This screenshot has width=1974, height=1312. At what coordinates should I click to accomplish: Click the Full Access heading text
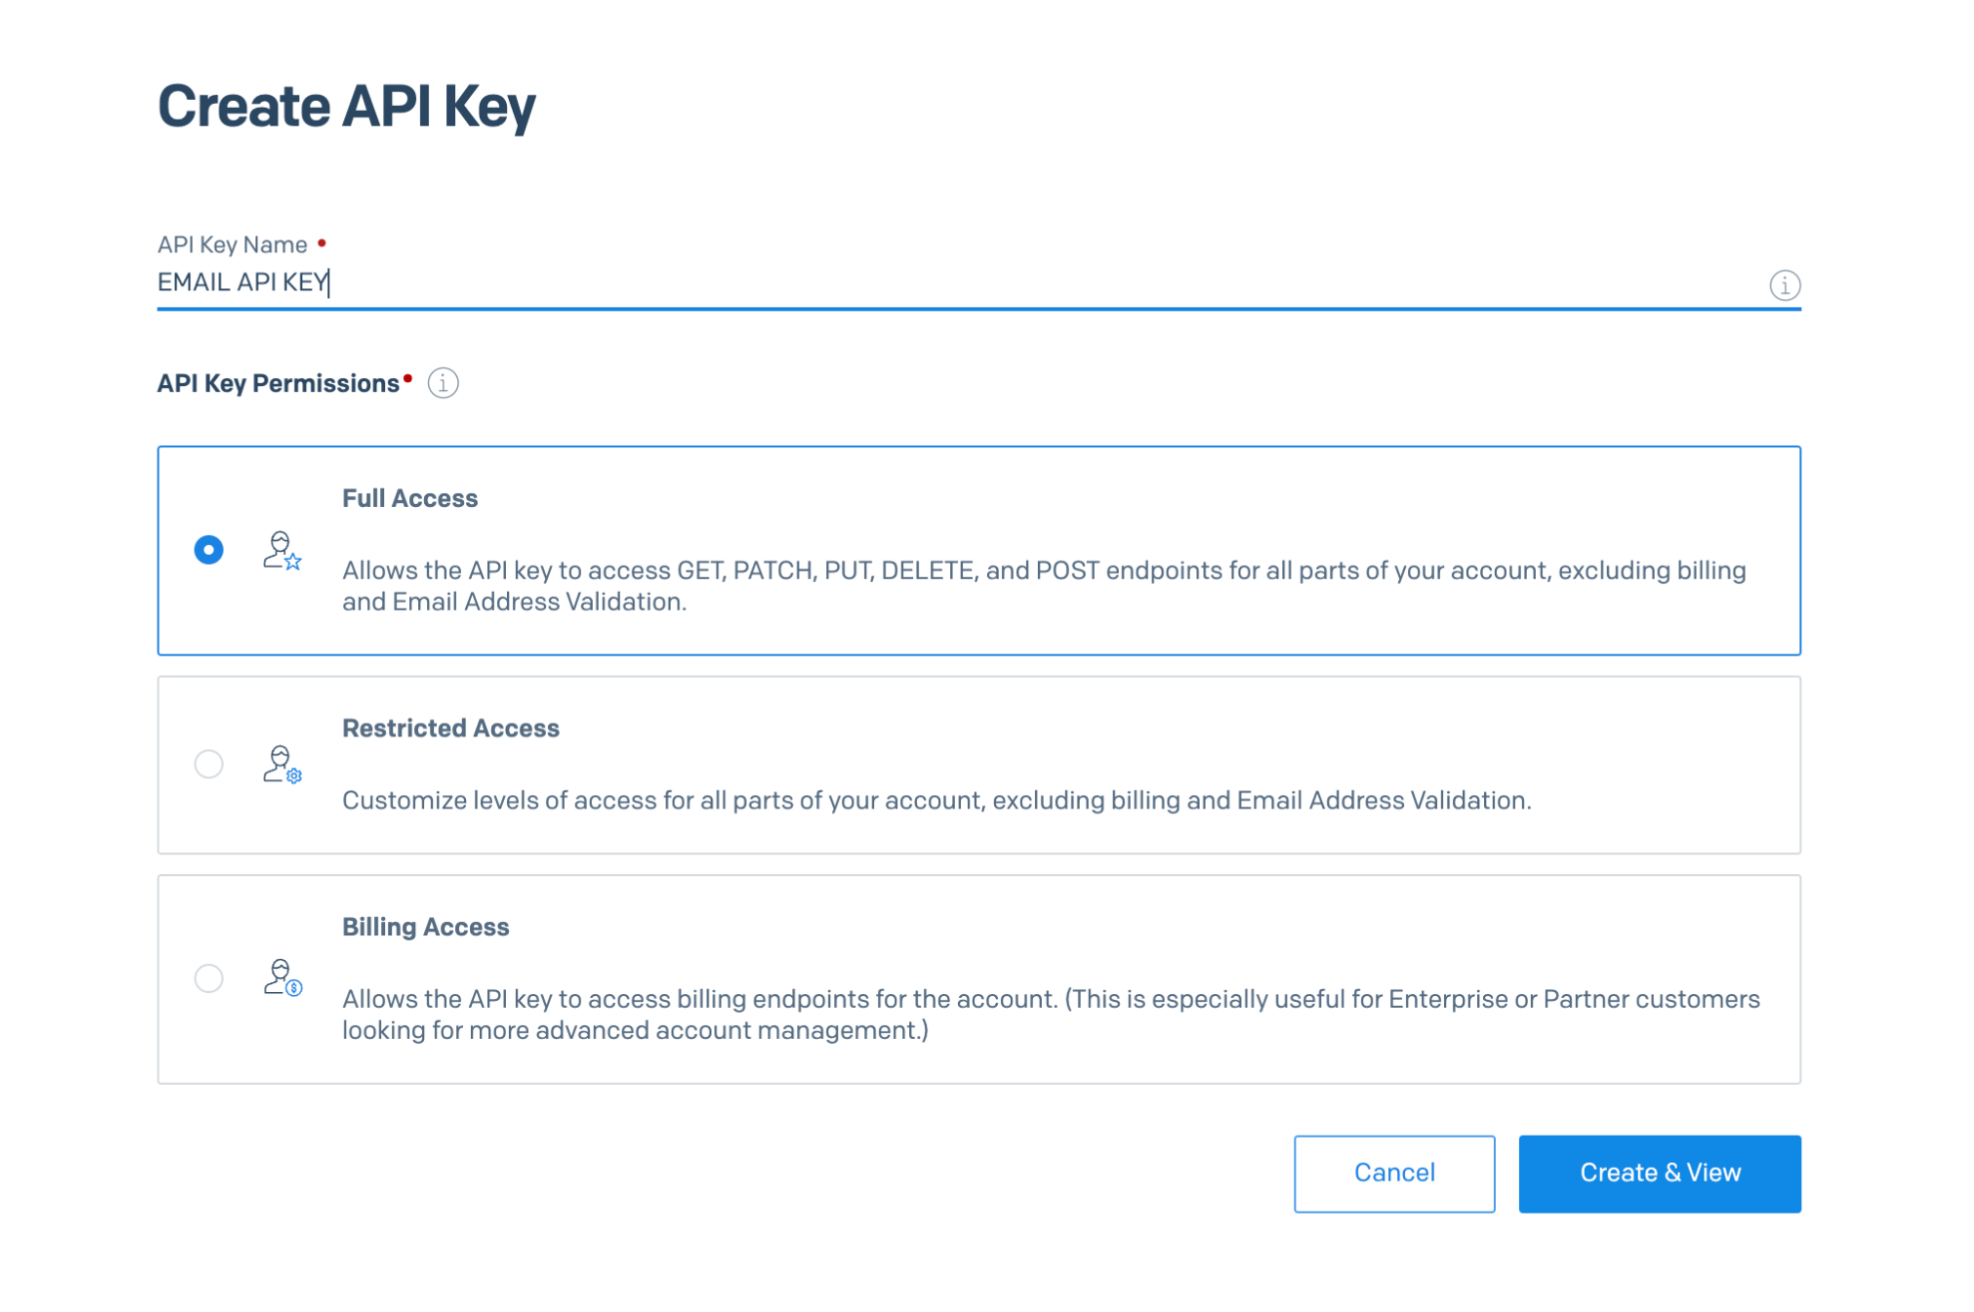(410, 498)
